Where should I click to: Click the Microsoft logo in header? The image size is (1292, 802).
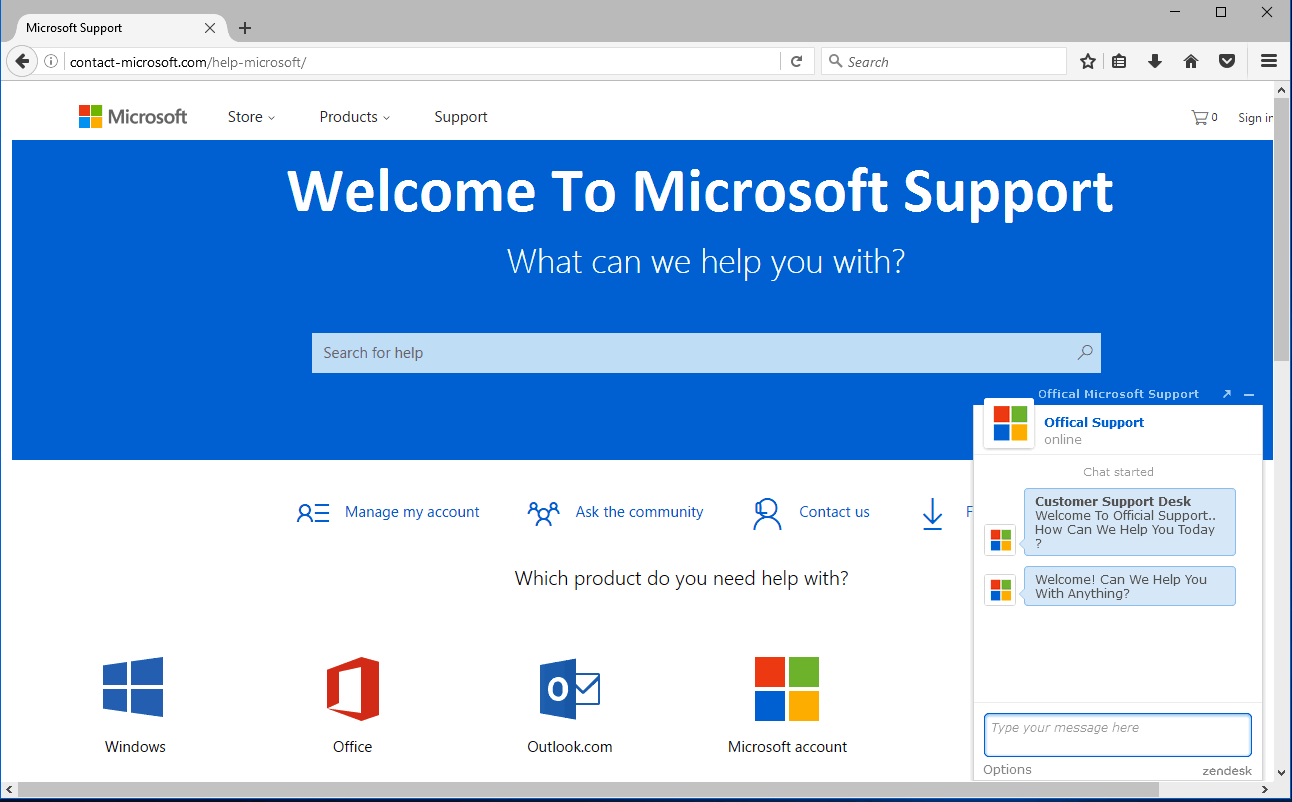pyautogui.click(x=133, y=117)
